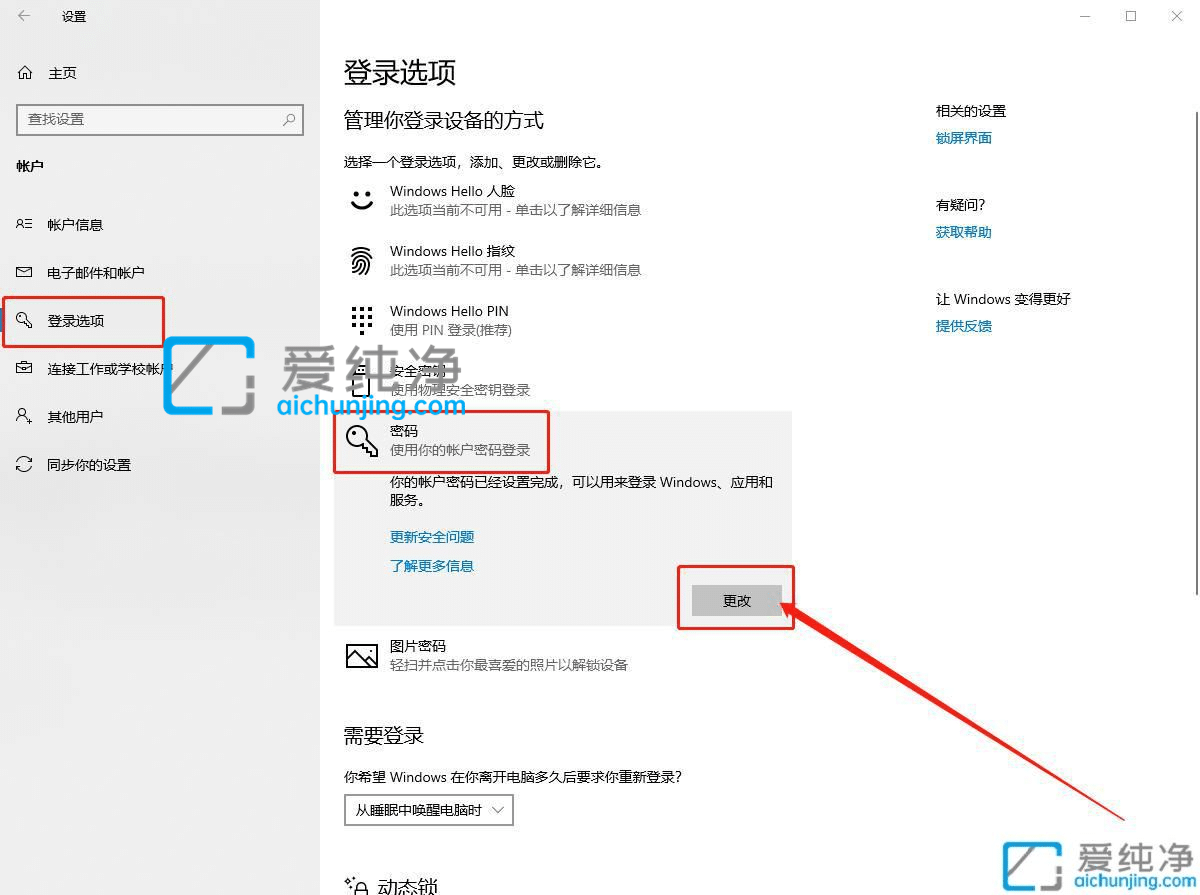Click the 同步你的设置 sync icon
The image size is (1200, 895).
[25, 464]
